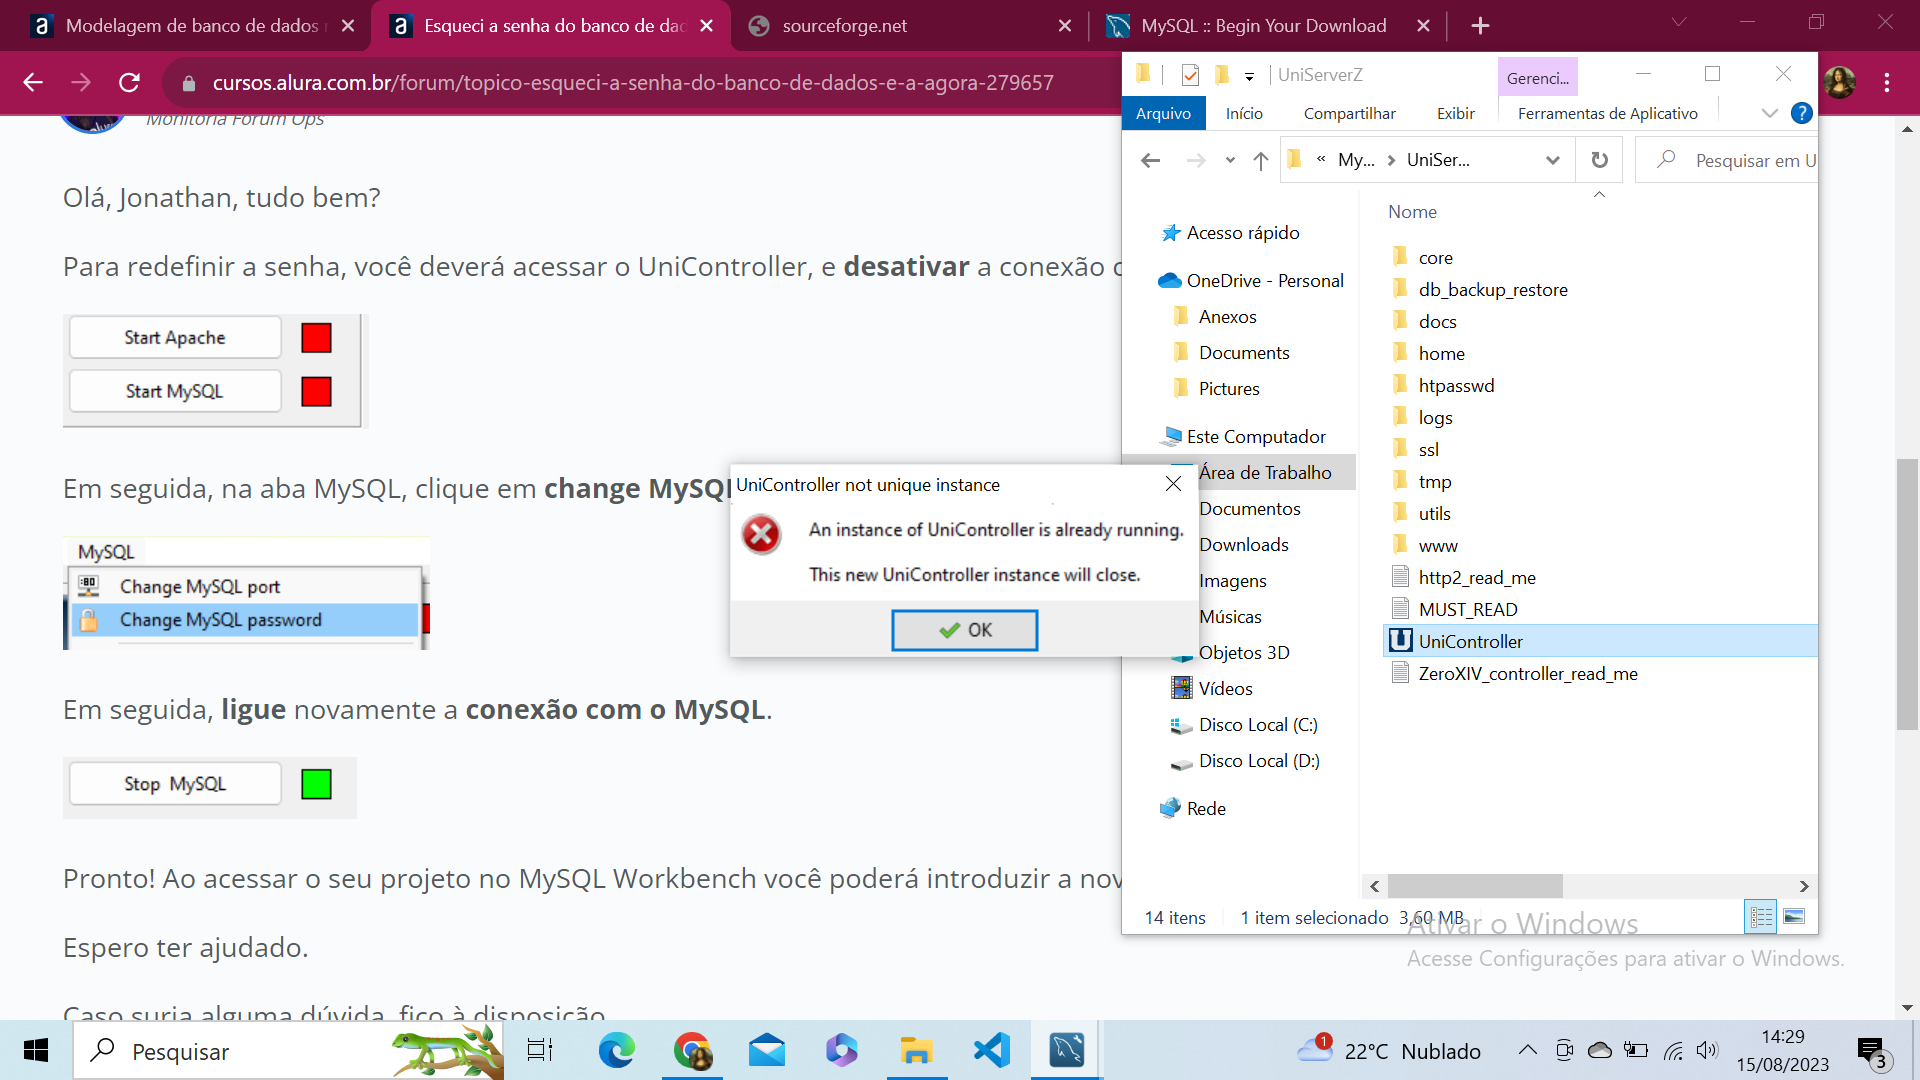The height and width of the screenshot is (1080, 1920).
Task: Click the Gerenciar contextual tab
Action: coord(1537,77)
